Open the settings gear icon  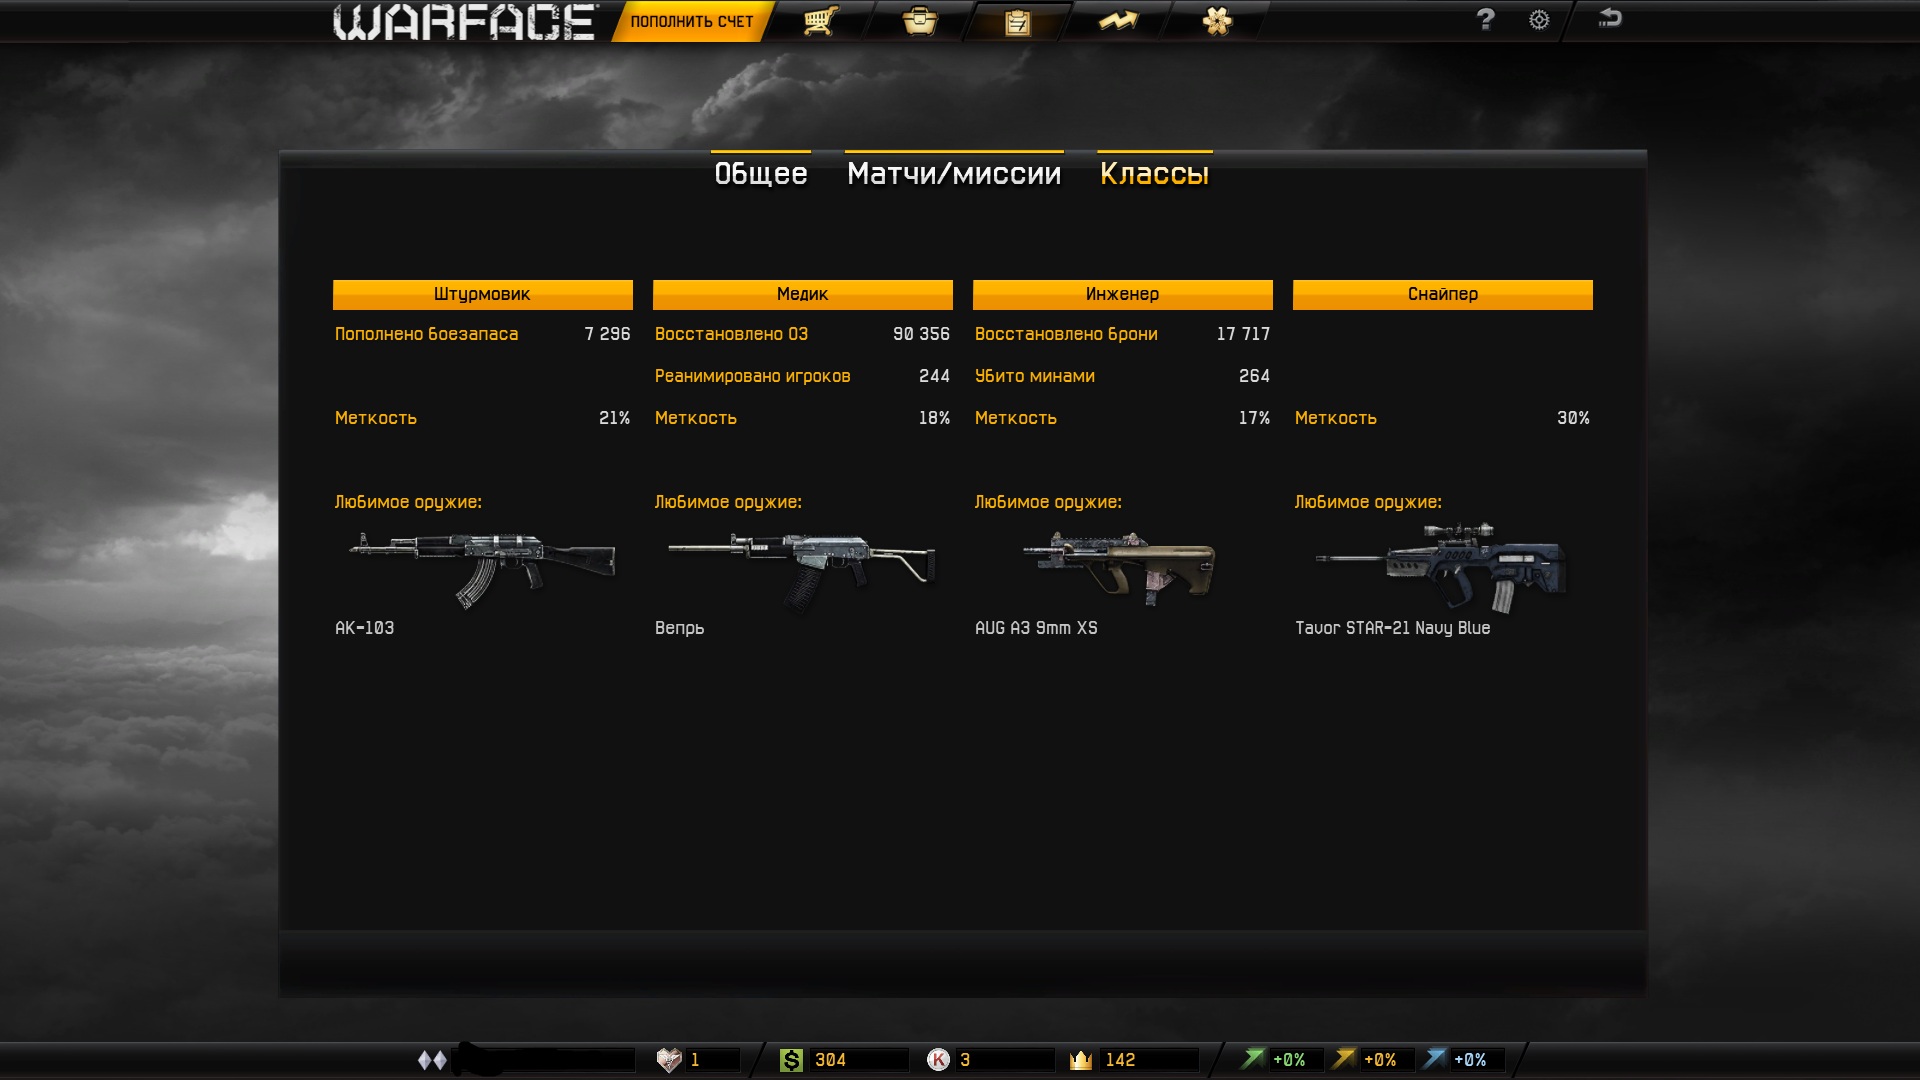tap(1539, 20)
